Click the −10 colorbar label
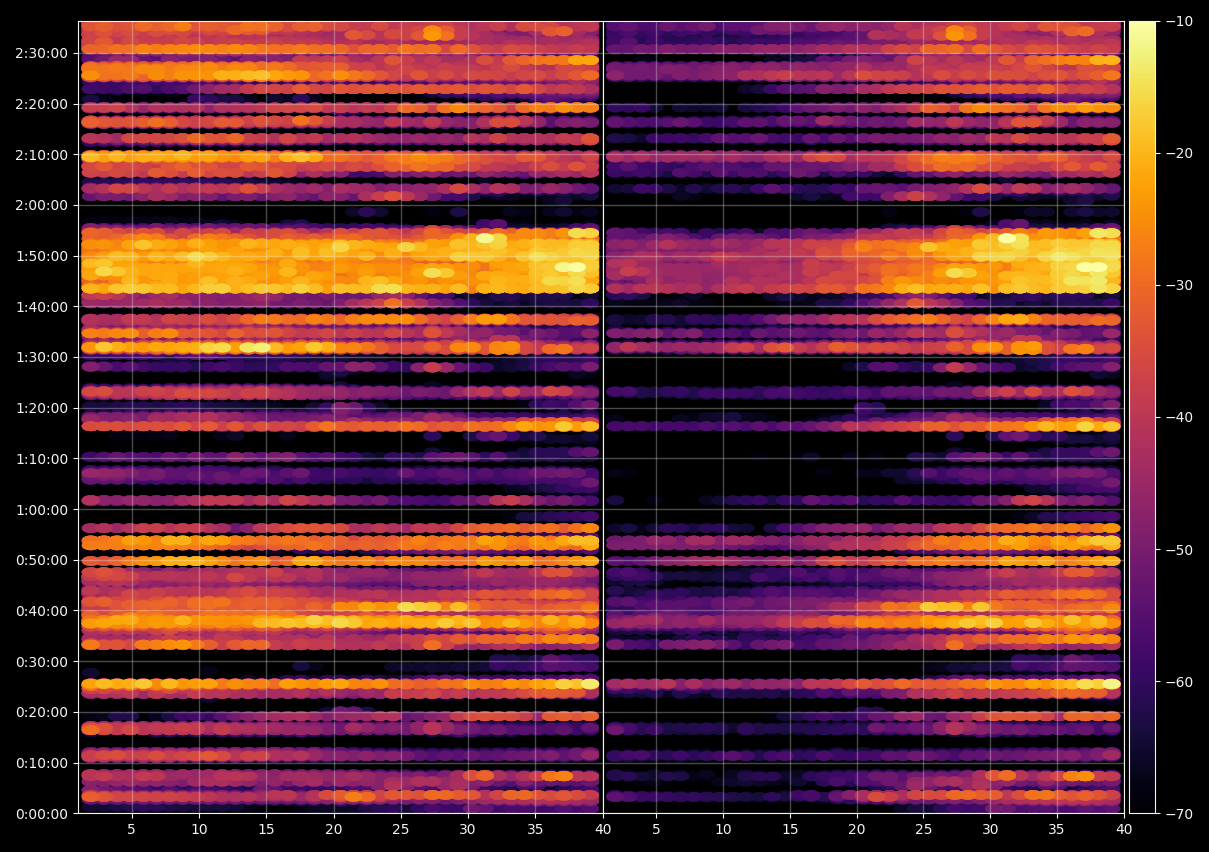 click(1178, 21)
